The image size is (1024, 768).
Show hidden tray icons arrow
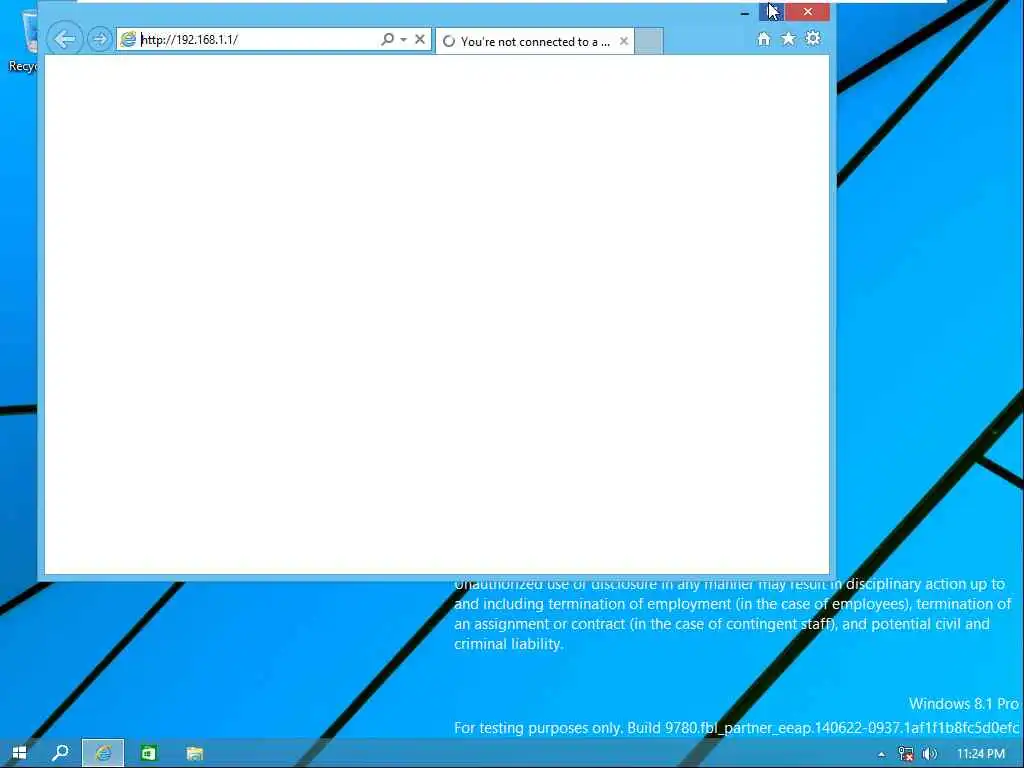882,754
